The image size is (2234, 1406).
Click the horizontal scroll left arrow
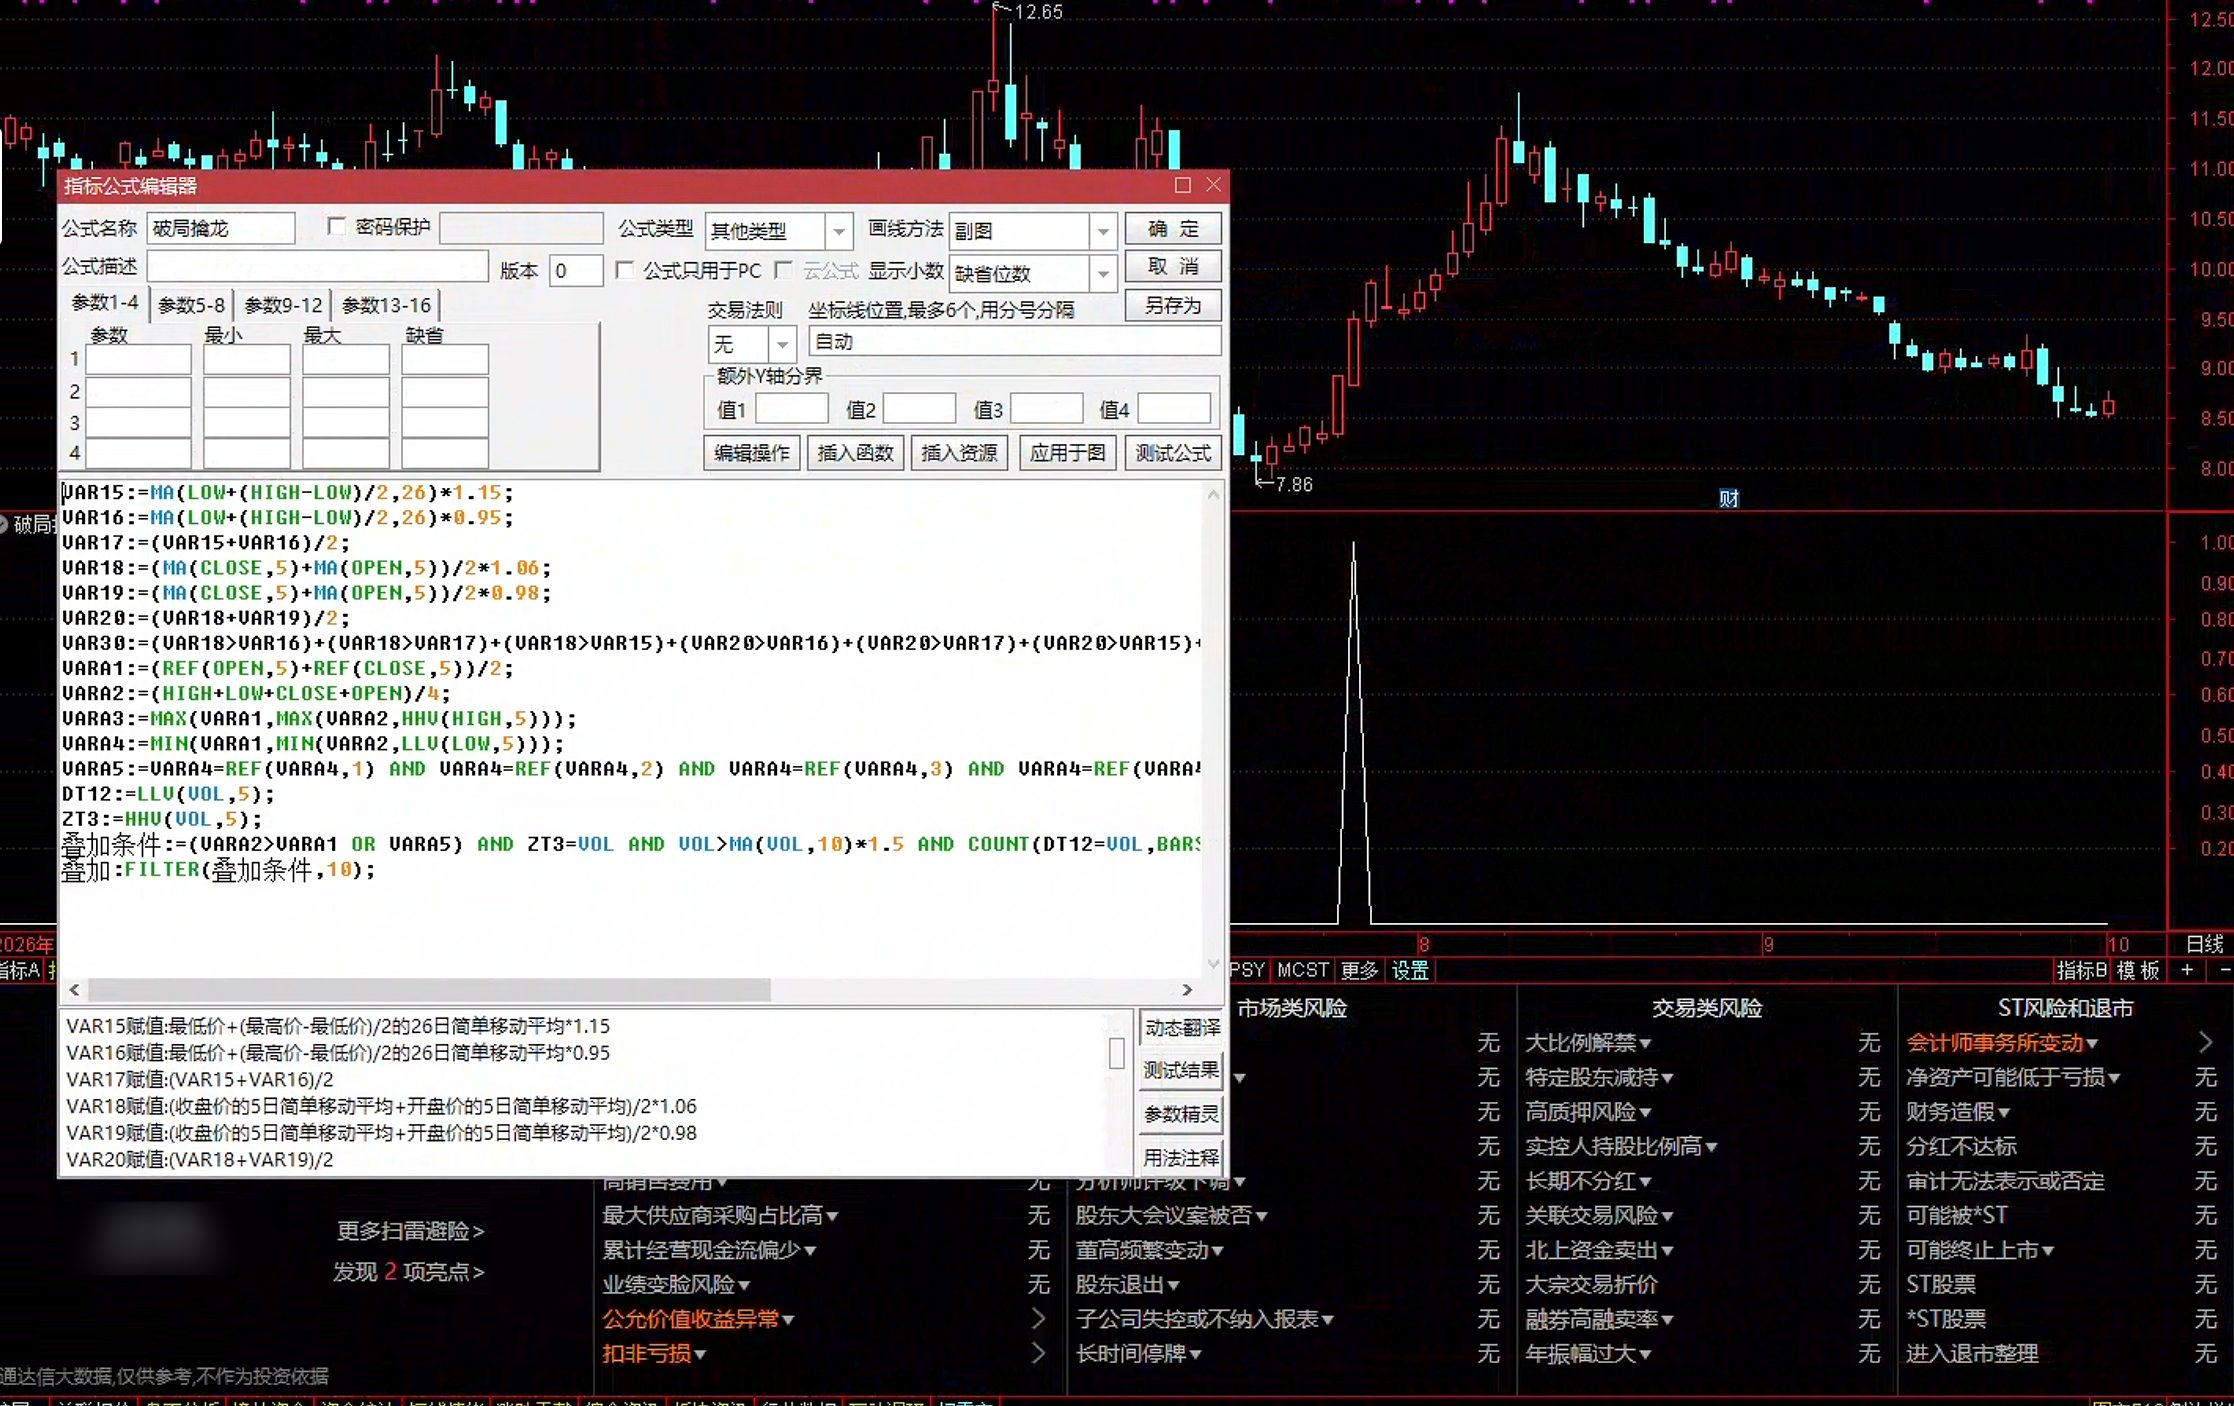[75, 989]
